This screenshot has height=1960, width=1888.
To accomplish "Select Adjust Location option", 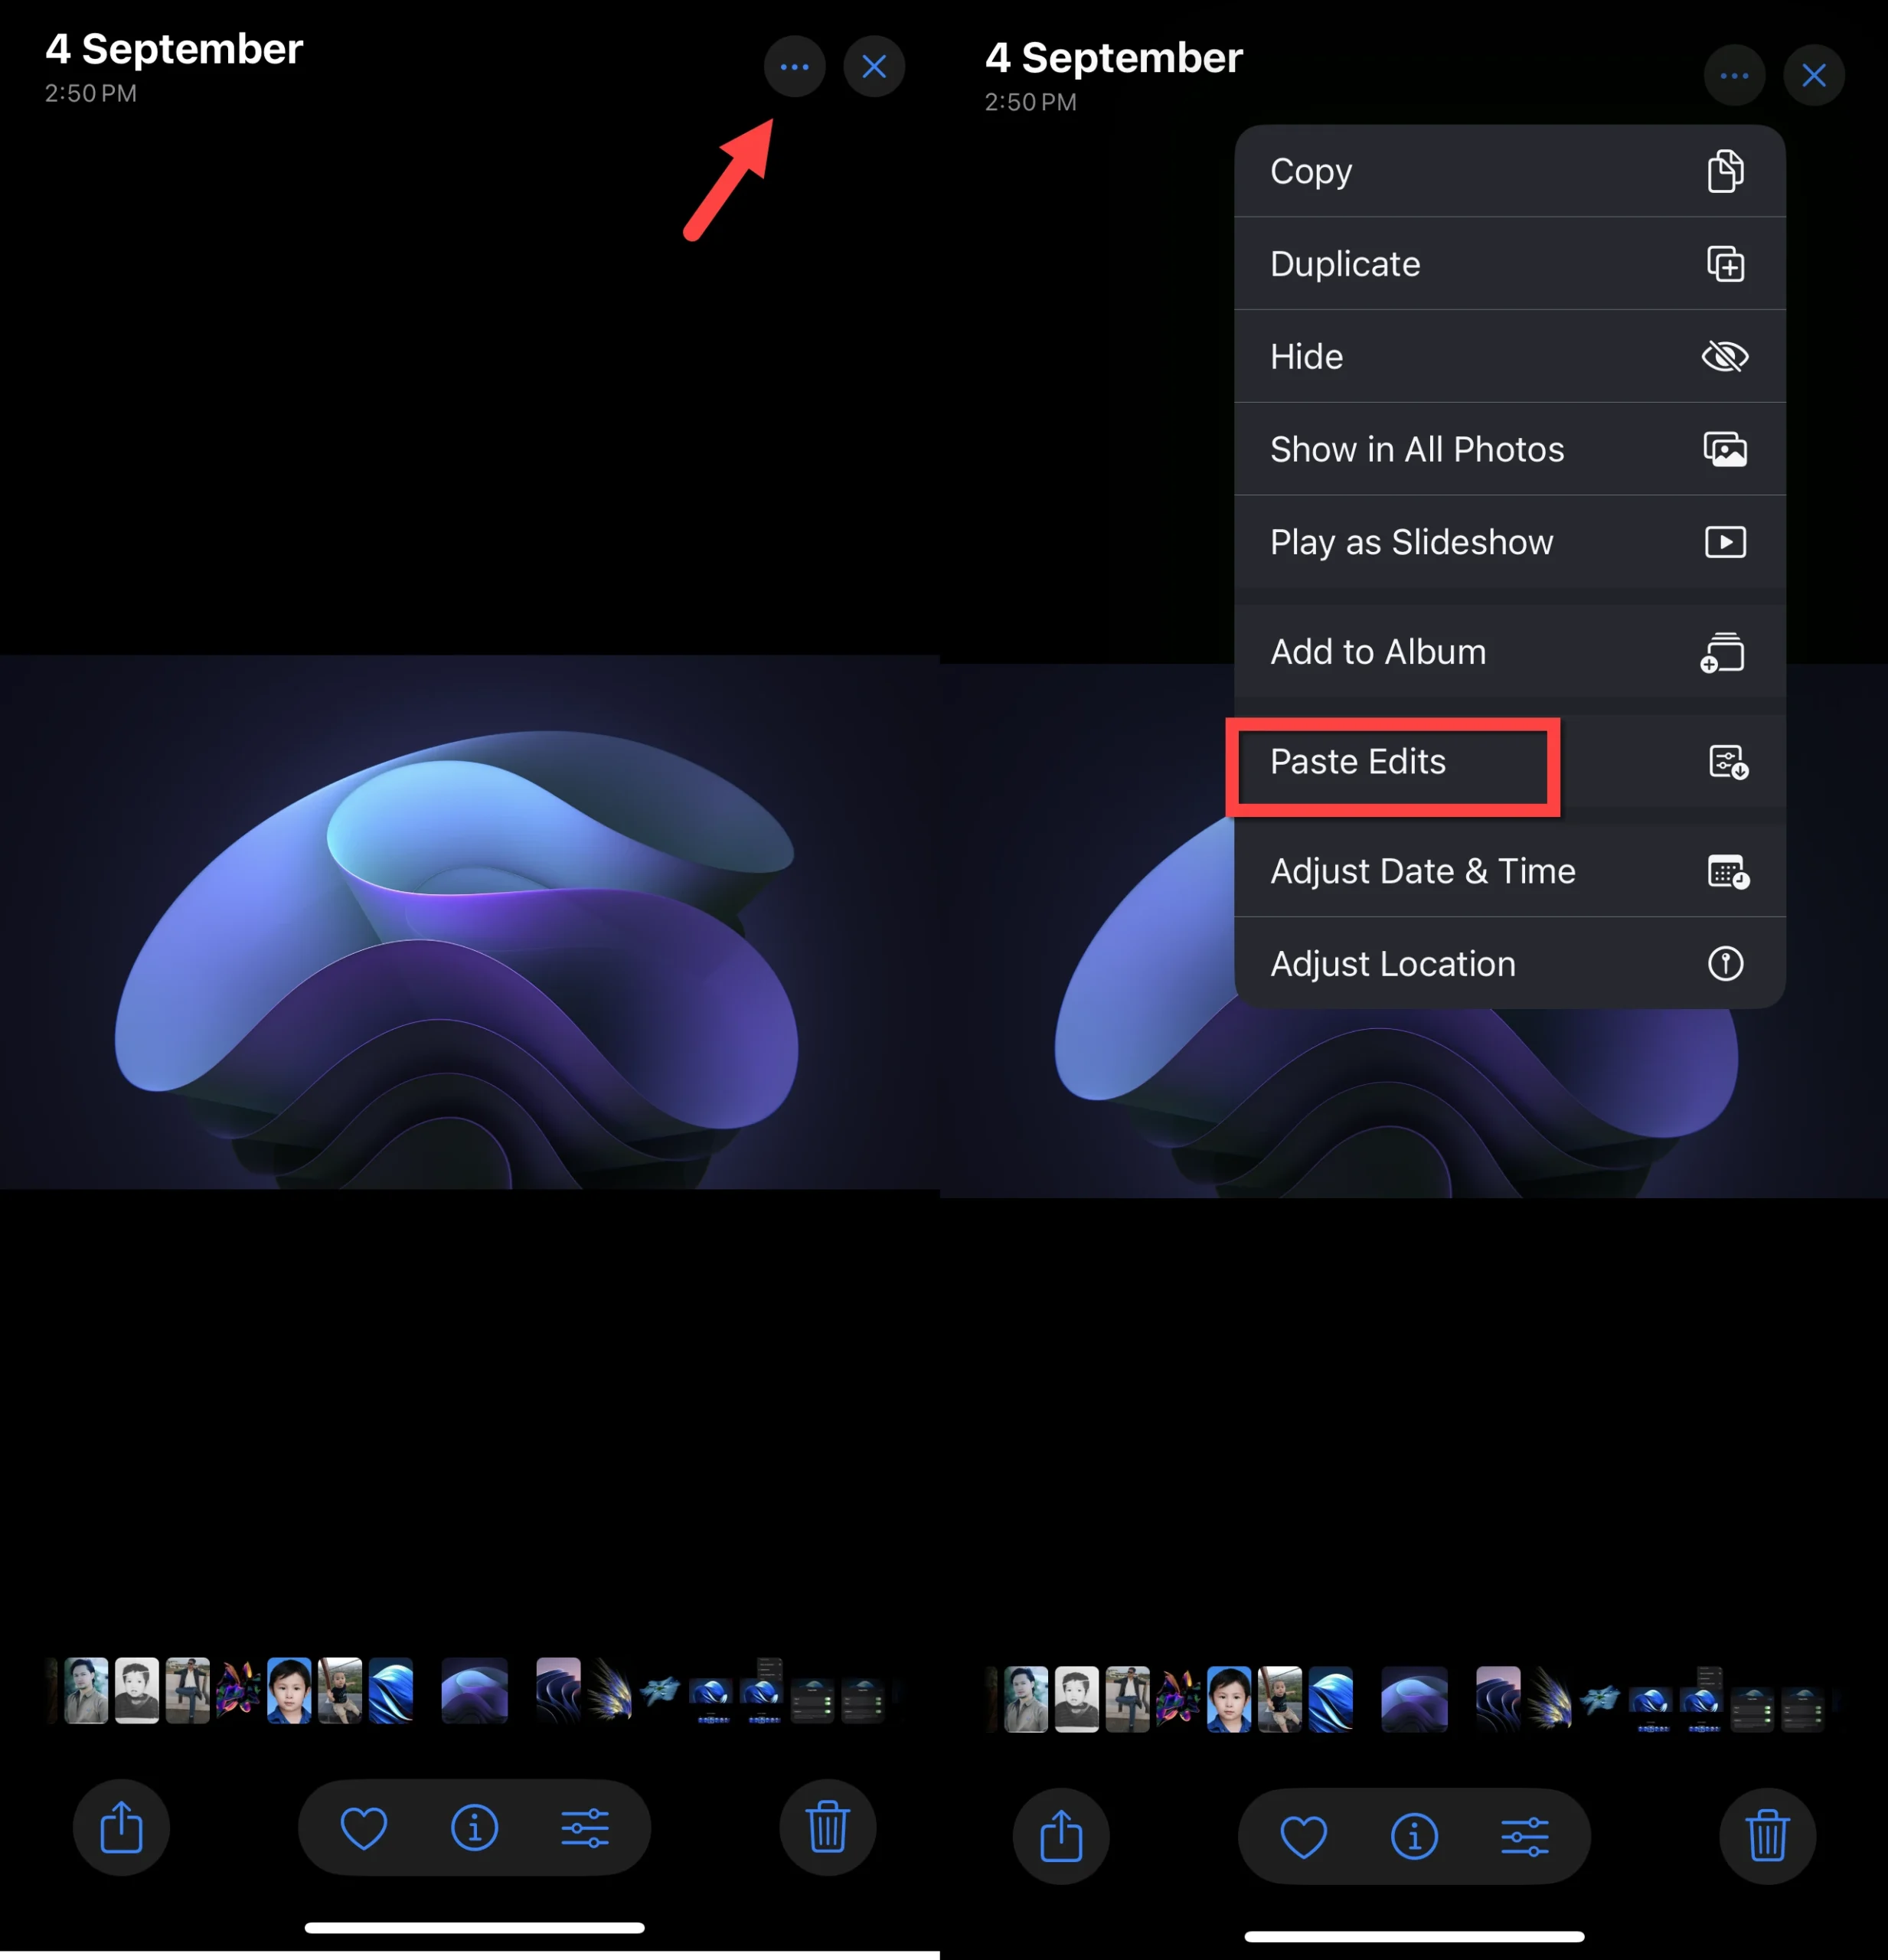I will coord(1508,962).
